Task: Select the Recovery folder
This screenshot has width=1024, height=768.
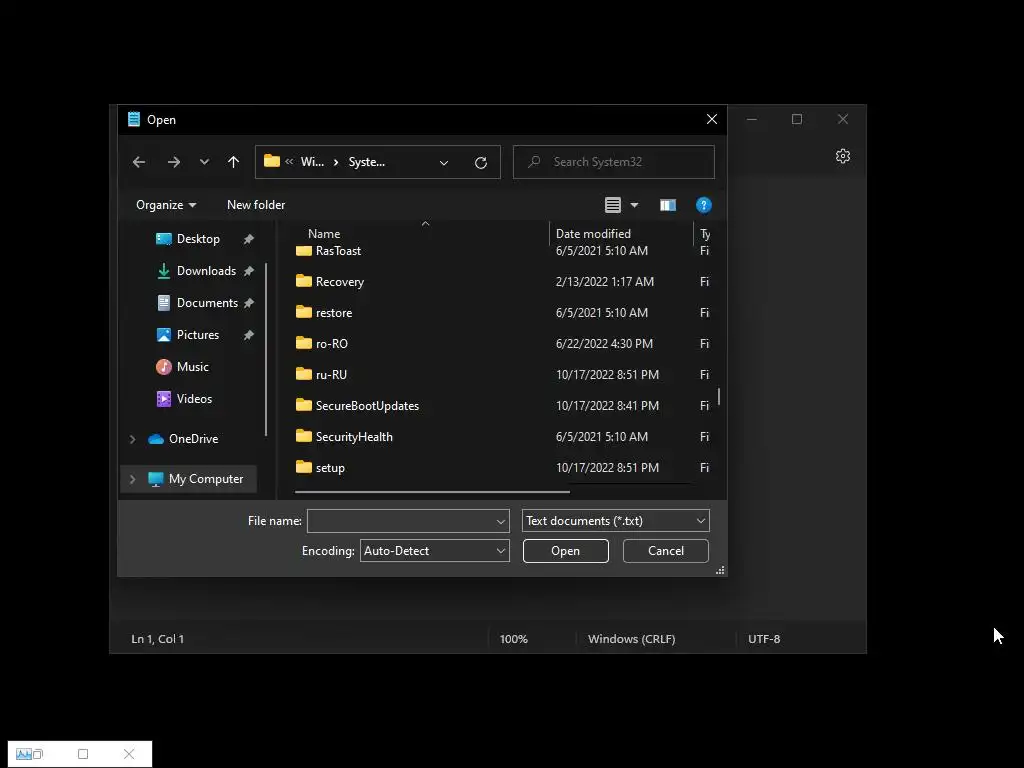Action: click(340, 282)
